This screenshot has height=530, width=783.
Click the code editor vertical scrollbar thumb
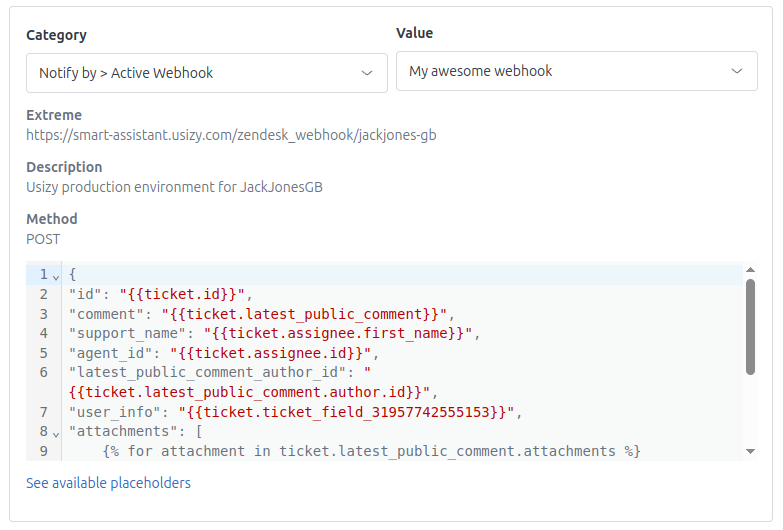point(750,327)
